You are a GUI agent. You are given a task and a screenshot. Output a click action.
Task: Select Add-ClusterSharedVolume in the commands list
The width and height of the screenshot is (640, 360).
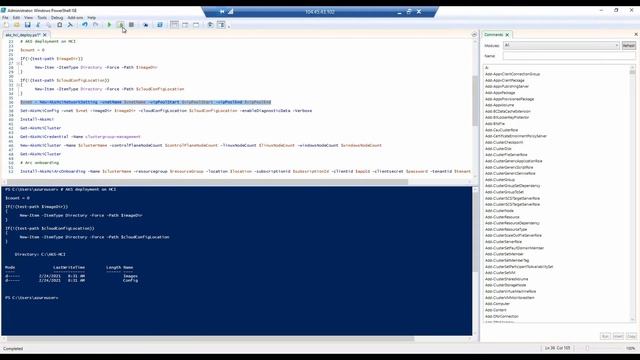click(x=506, y=279)
